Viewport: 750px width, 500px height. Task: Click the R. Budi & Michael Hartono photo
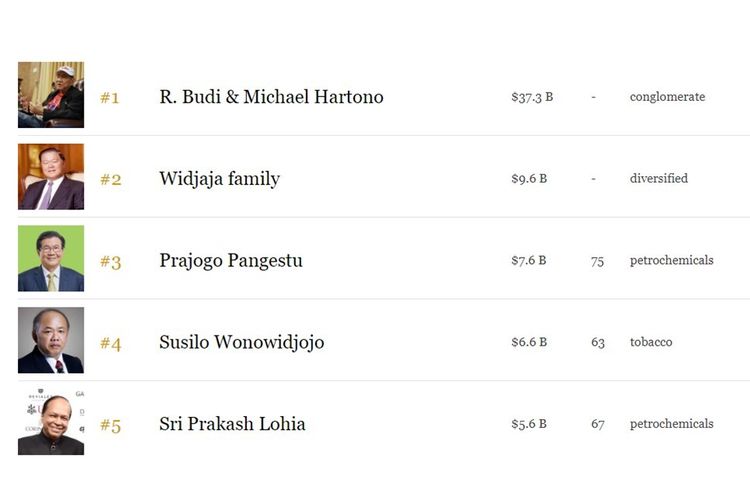click(x=51, y=95)
